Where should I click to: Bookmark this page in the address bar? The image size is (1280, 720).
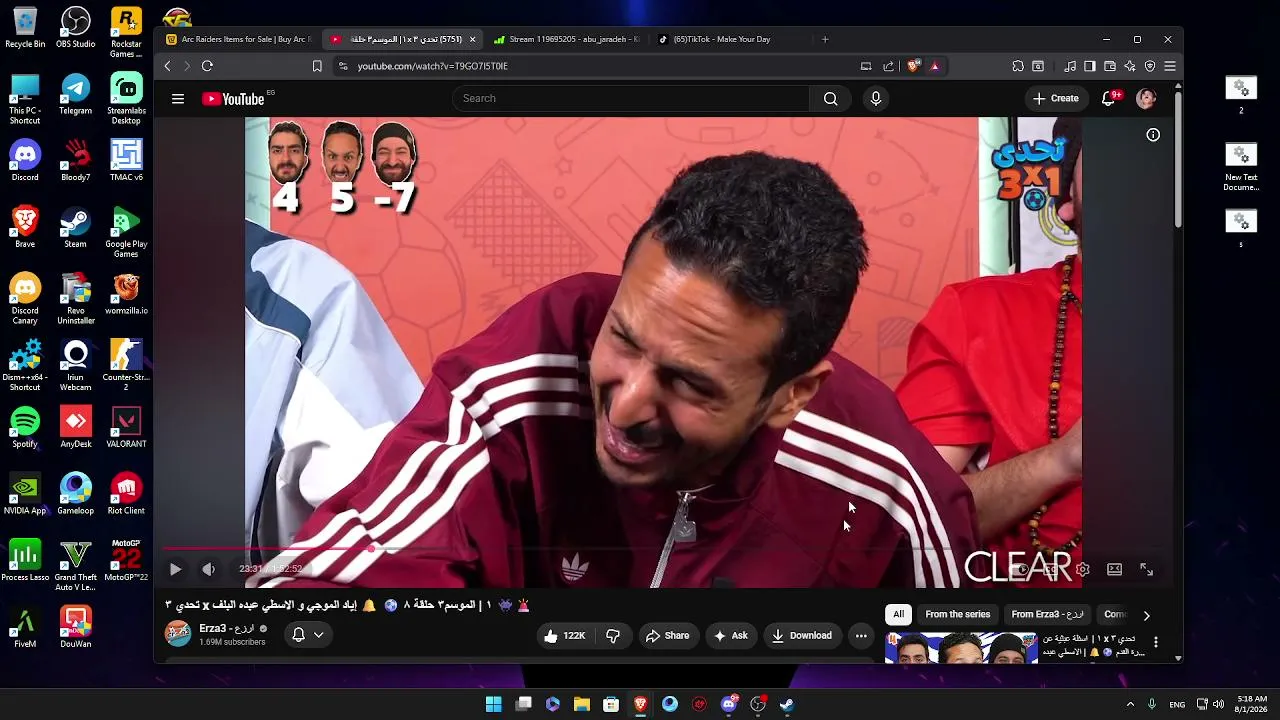pos(317,66)
